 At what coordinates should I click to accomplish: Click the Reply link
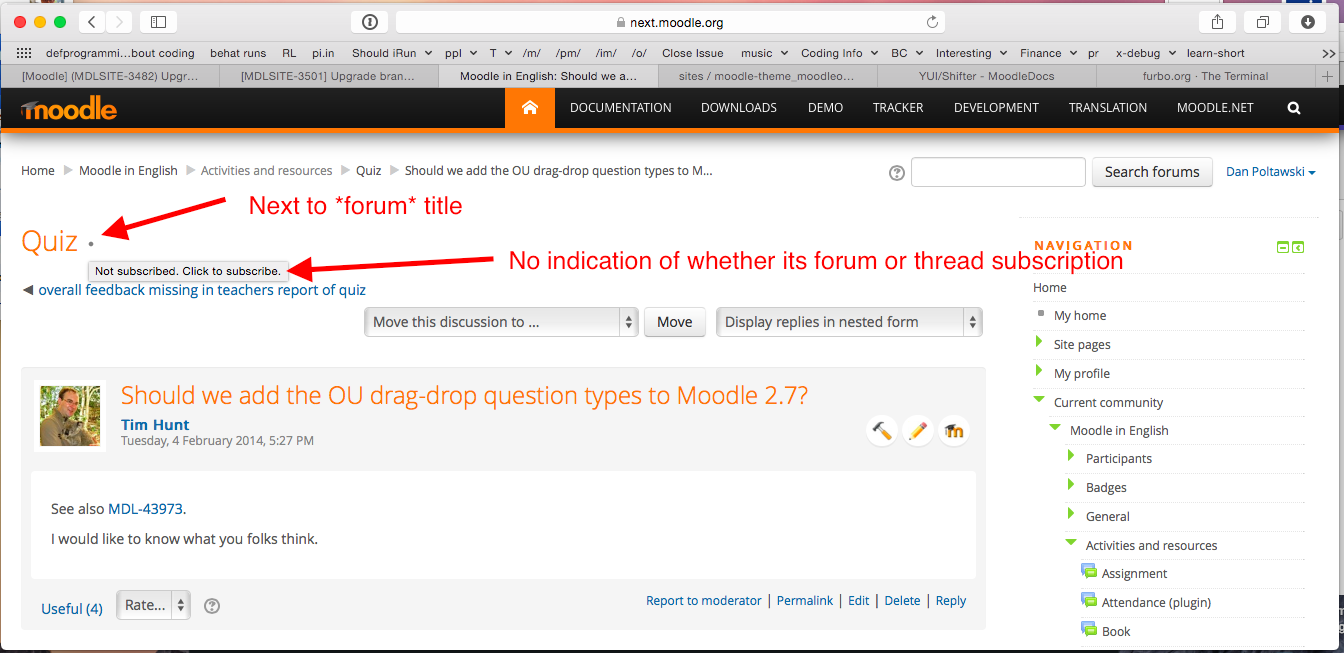point(951,601)
